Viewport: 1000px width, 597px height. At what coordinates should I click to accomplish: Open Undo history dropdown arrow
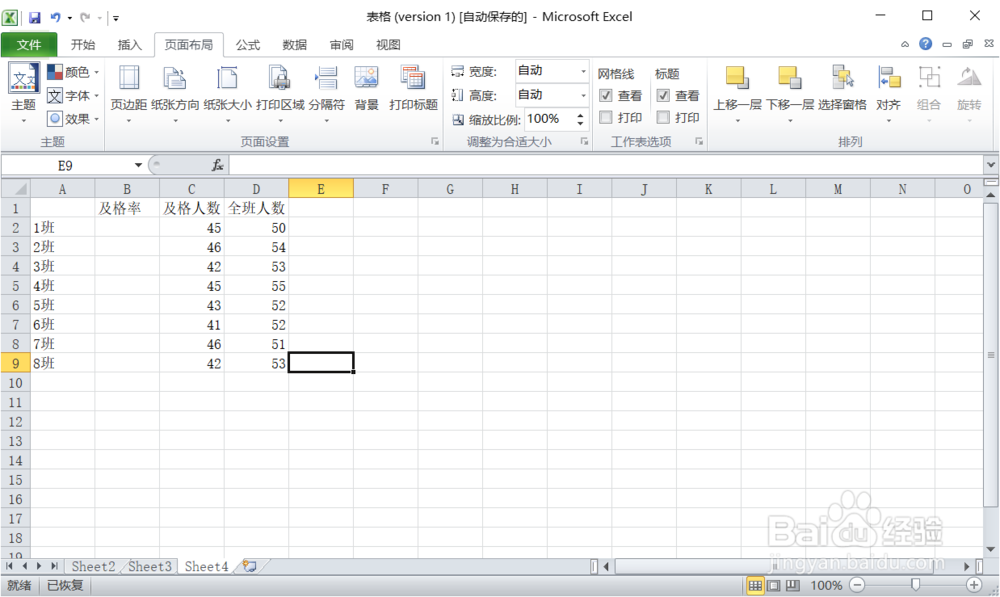(x=70, y=18)
